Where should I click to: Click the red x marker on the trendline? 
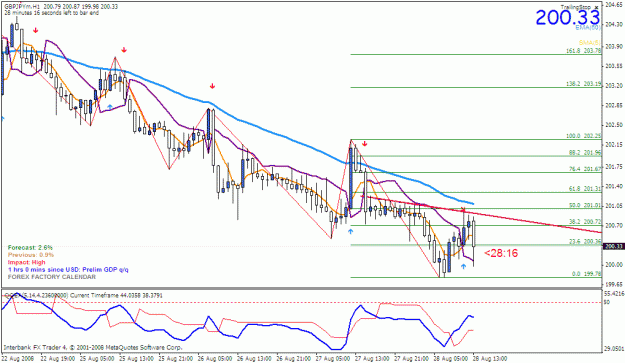(x=463, y=209)
